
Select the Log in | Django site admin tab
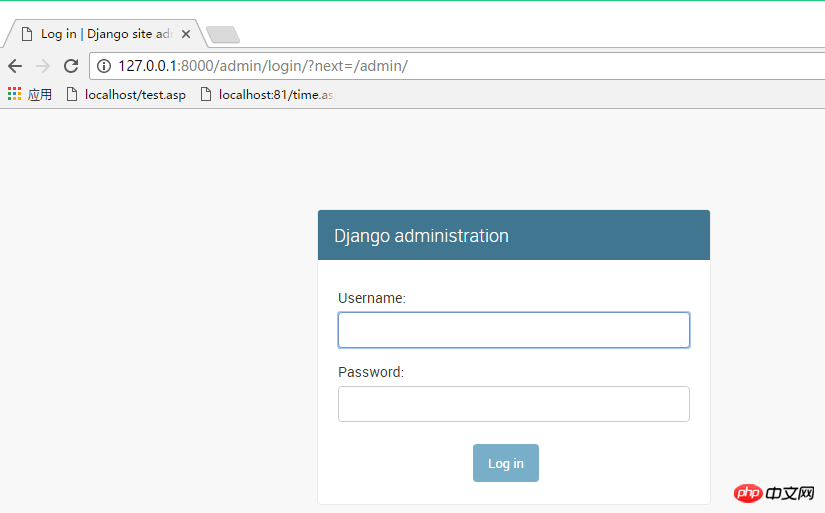pyautogui.click(x=105, y=34)
